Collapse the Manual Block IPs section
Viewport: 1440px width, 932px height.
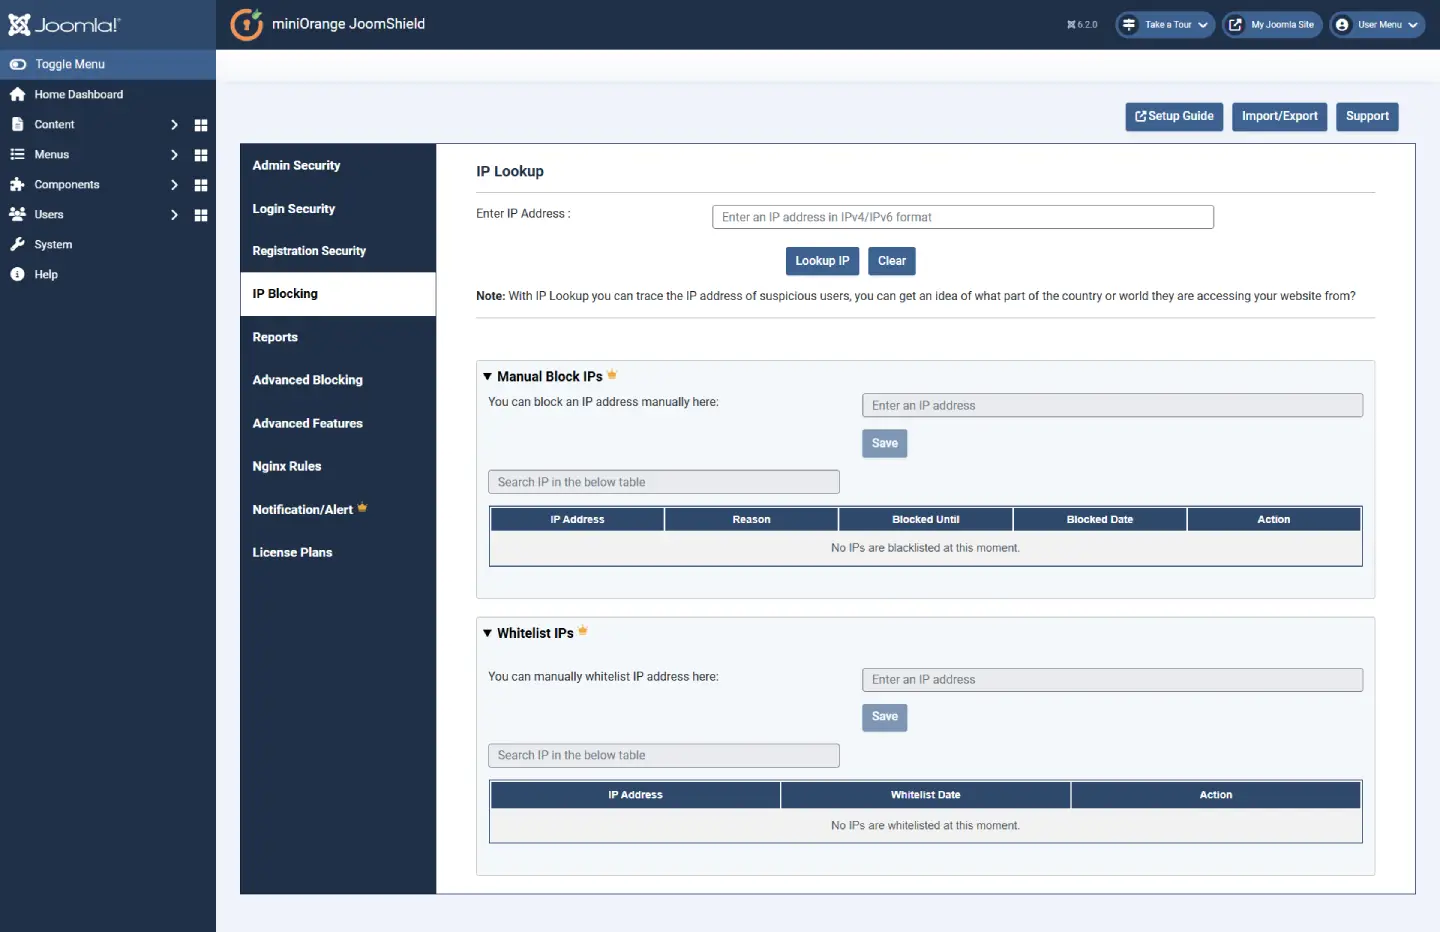pos(488,377)
